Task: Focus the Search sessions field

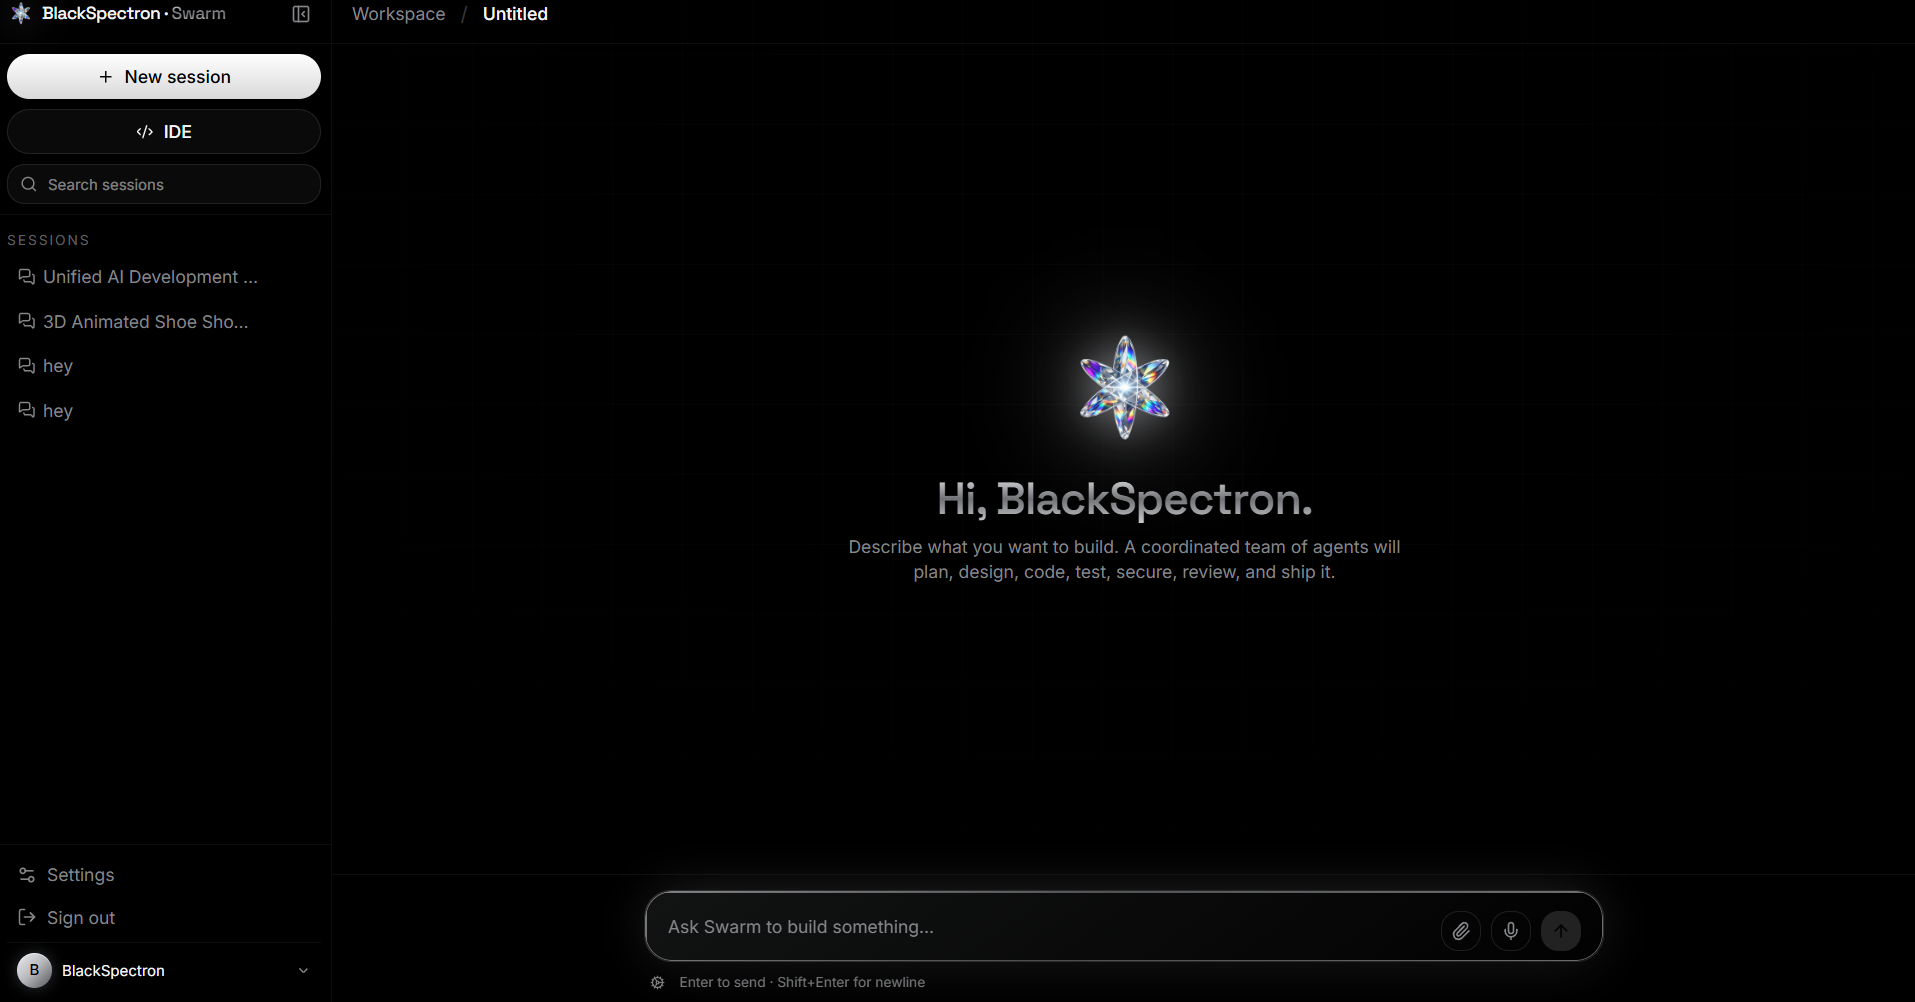Action: tap(164, 185)
